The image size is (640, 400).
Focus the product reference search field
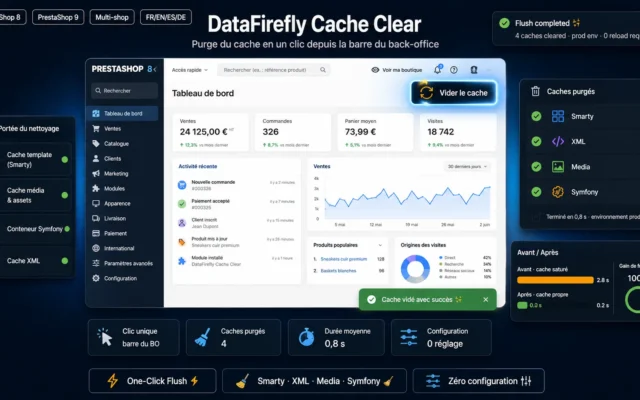pyautogui.click(x=274, y=70)
